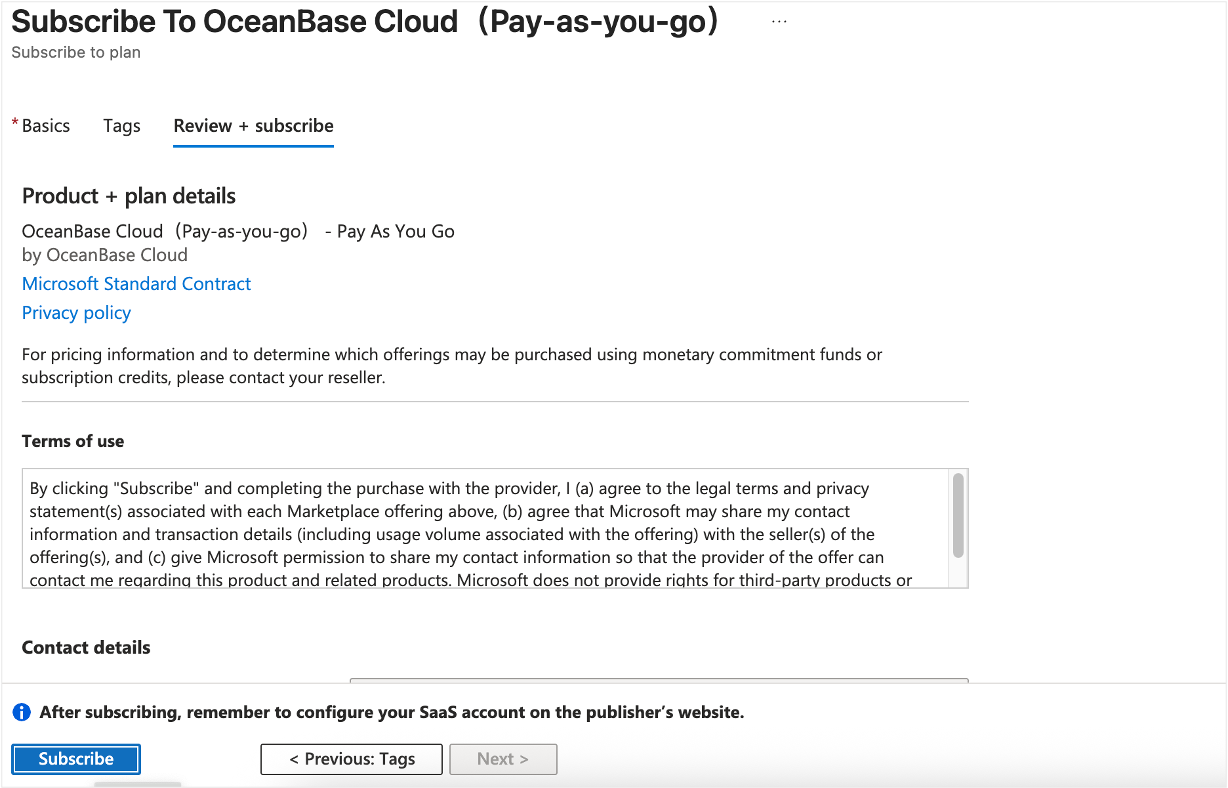Click the Contact details input field

(658, 683)
